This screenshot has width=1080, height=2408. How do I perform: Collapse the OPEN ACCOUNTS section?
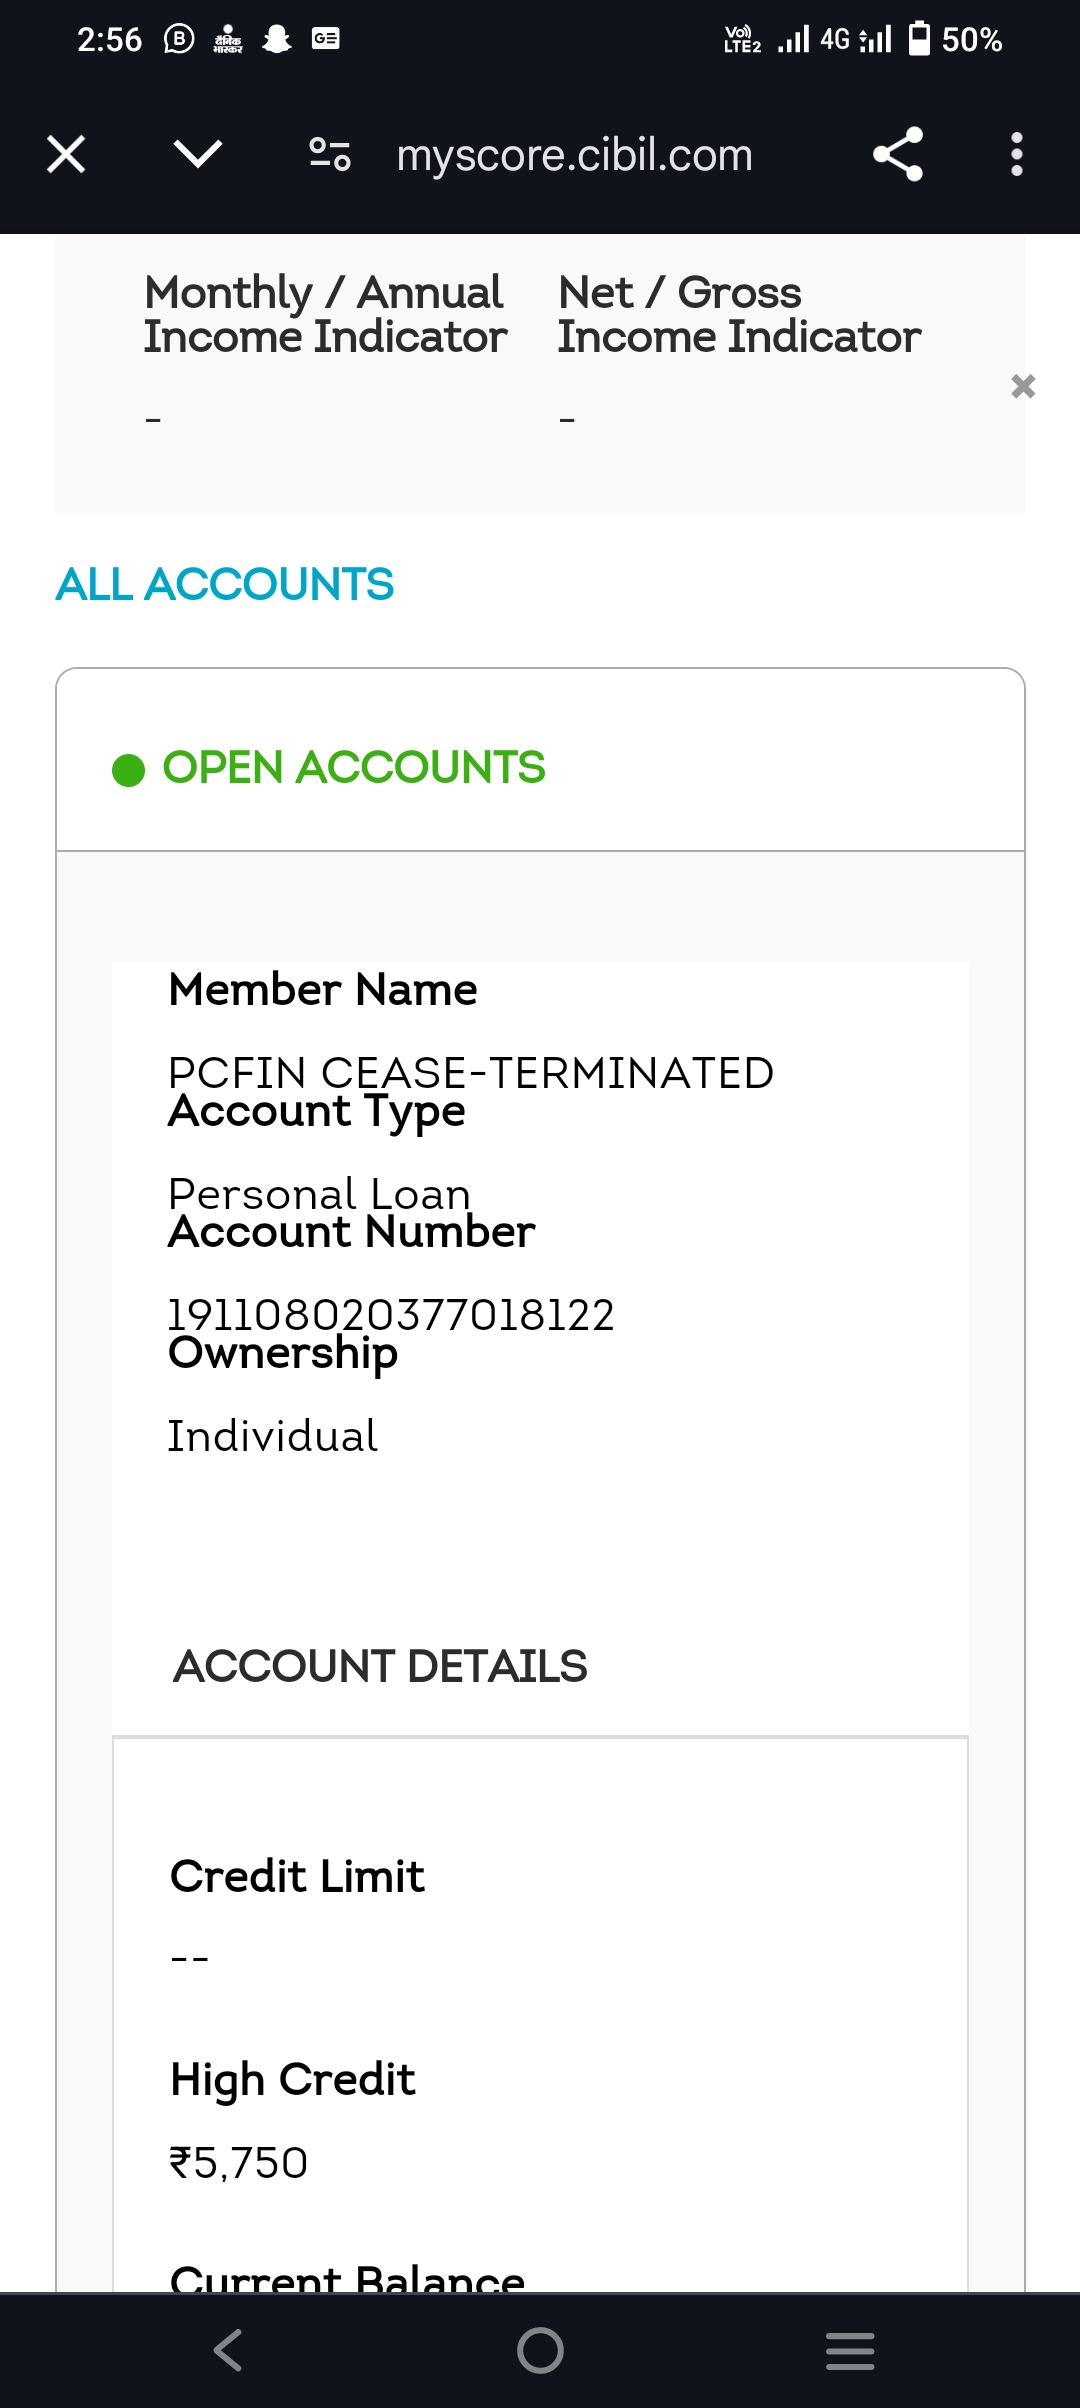click(353, 768)
